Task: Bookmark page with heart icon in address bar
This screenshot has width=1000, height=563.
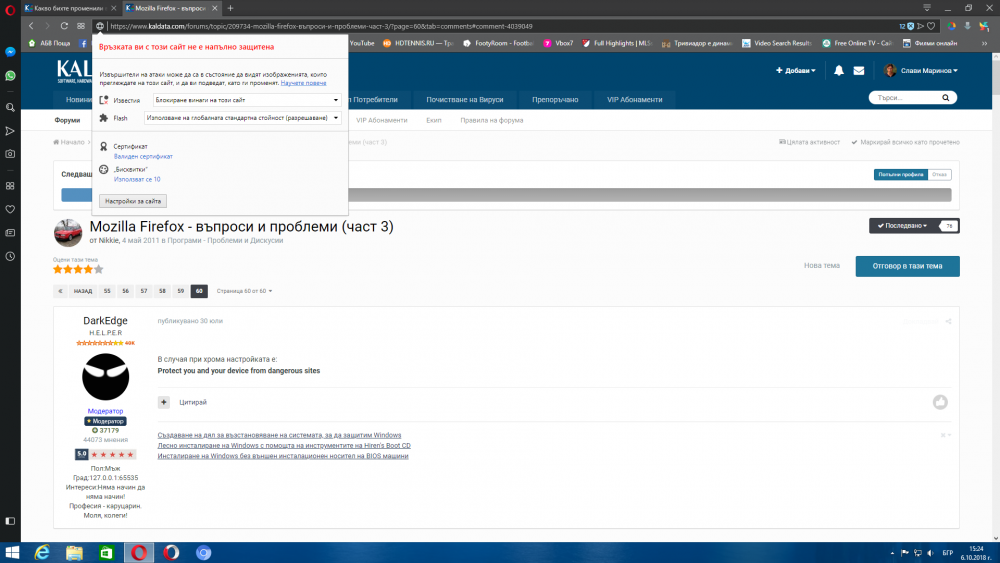Action: pos(931,26)
